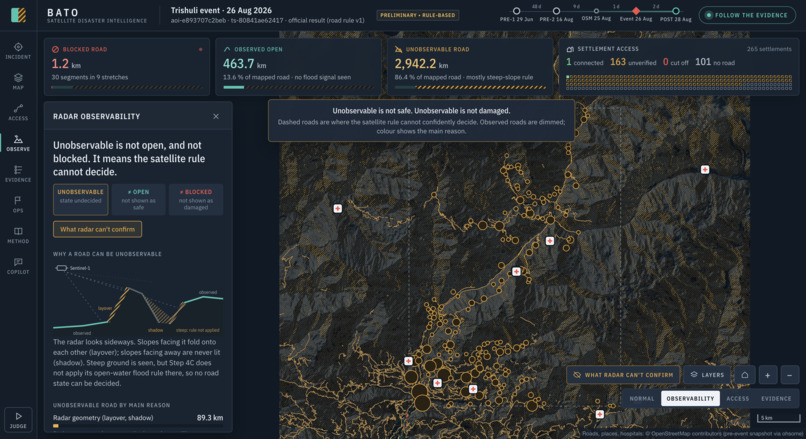The image size is (806, 439).
Task: Click the Judge play button
Action: (x=18, y=419)
